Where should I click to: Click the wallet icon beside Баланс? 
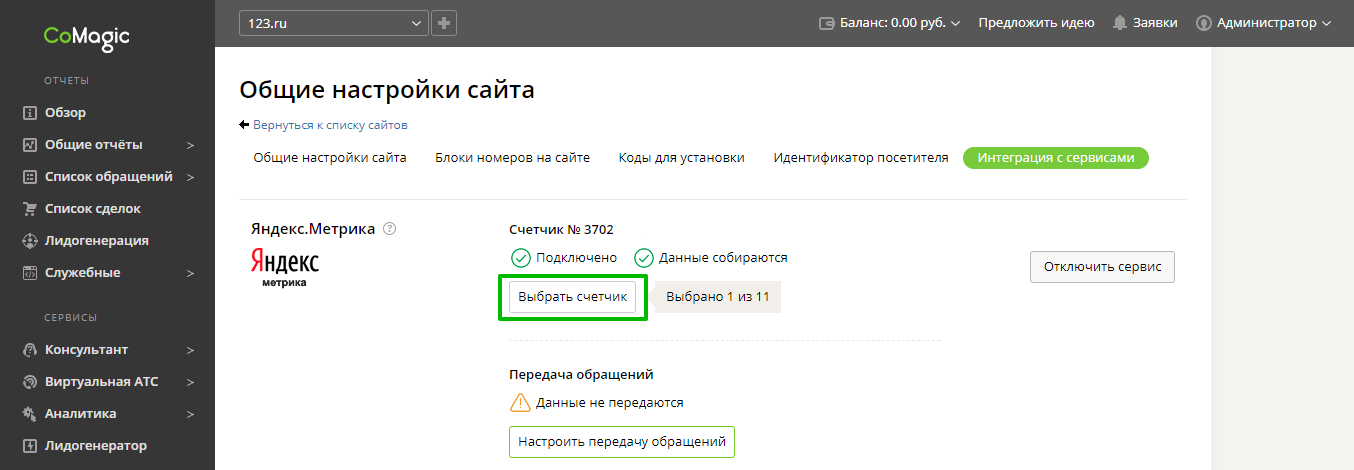pyautogui.click(x=827, y=22)
